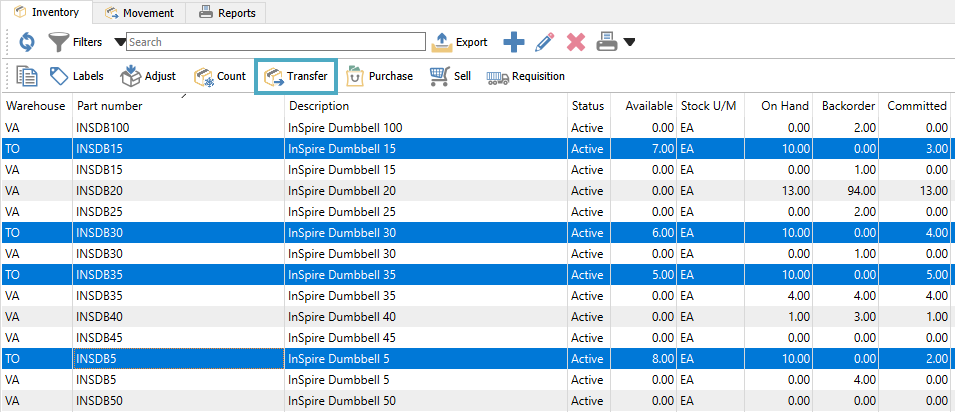
Task: Click the Requisition truck button
Action: (x=526, y=76)
